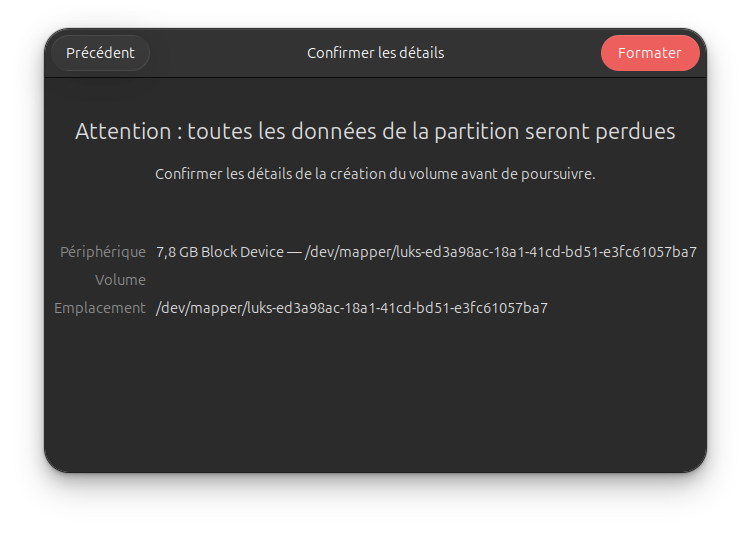Viewport: 751px width, 533px height.
Task: Go back with the Précédent button
Action: (101, 53)
